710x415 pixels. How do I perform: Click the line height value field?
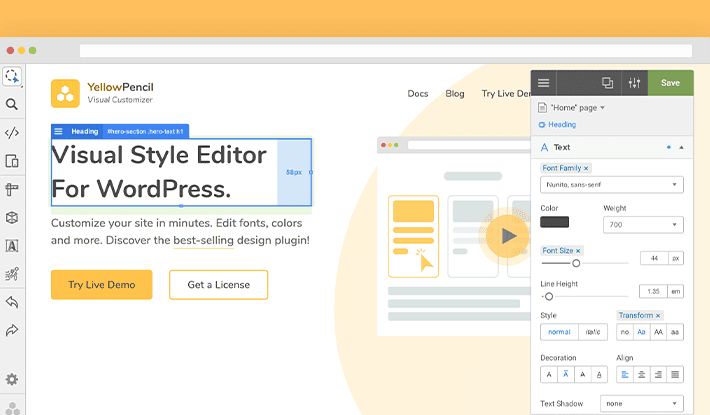(653, 291)
